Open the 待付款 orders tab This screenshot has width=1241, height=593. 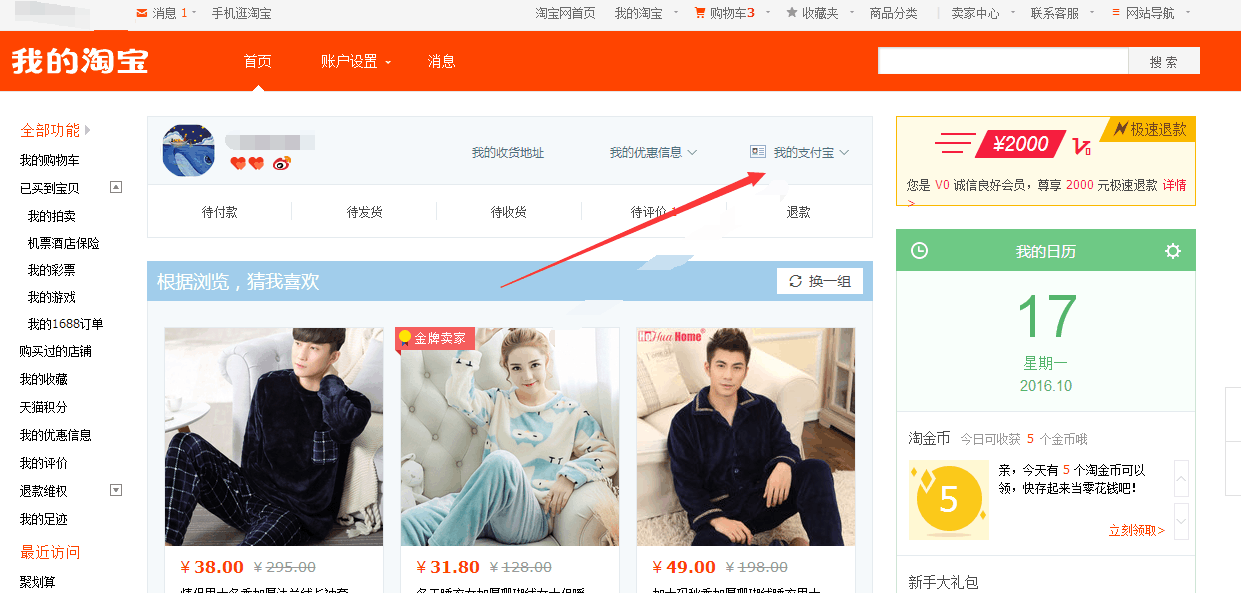(x=219, y=212)
